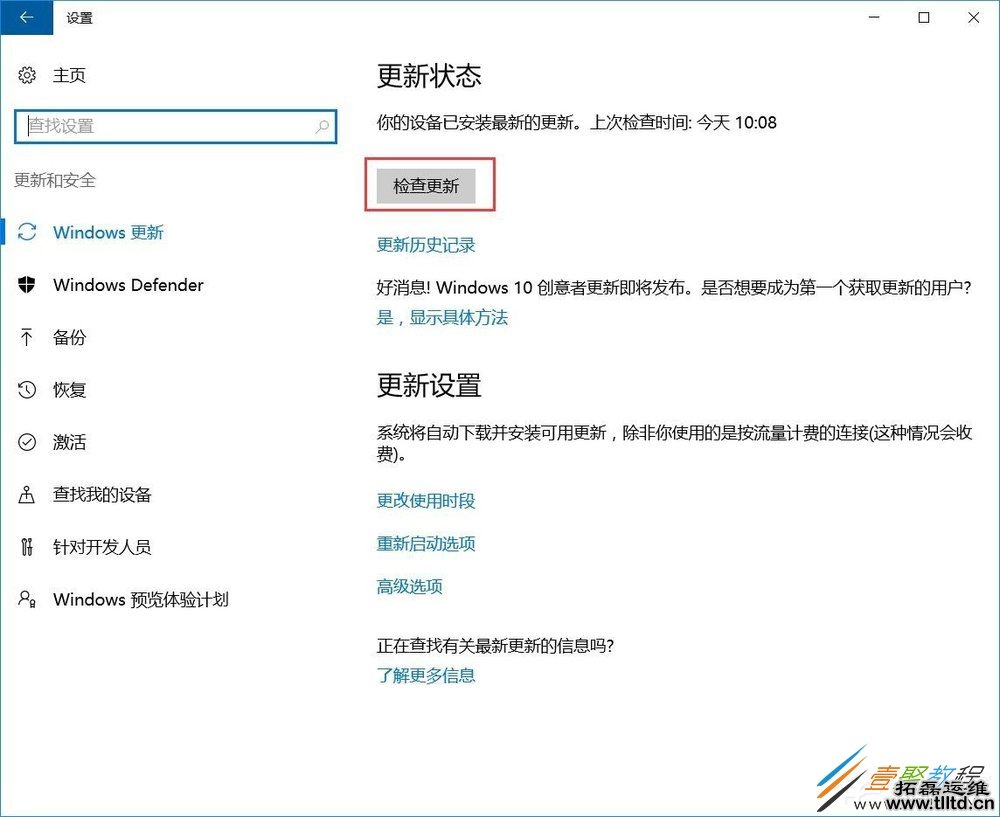Select the 针对开发人员 wrench icon

pyautogui.click(x=25, y=547)
